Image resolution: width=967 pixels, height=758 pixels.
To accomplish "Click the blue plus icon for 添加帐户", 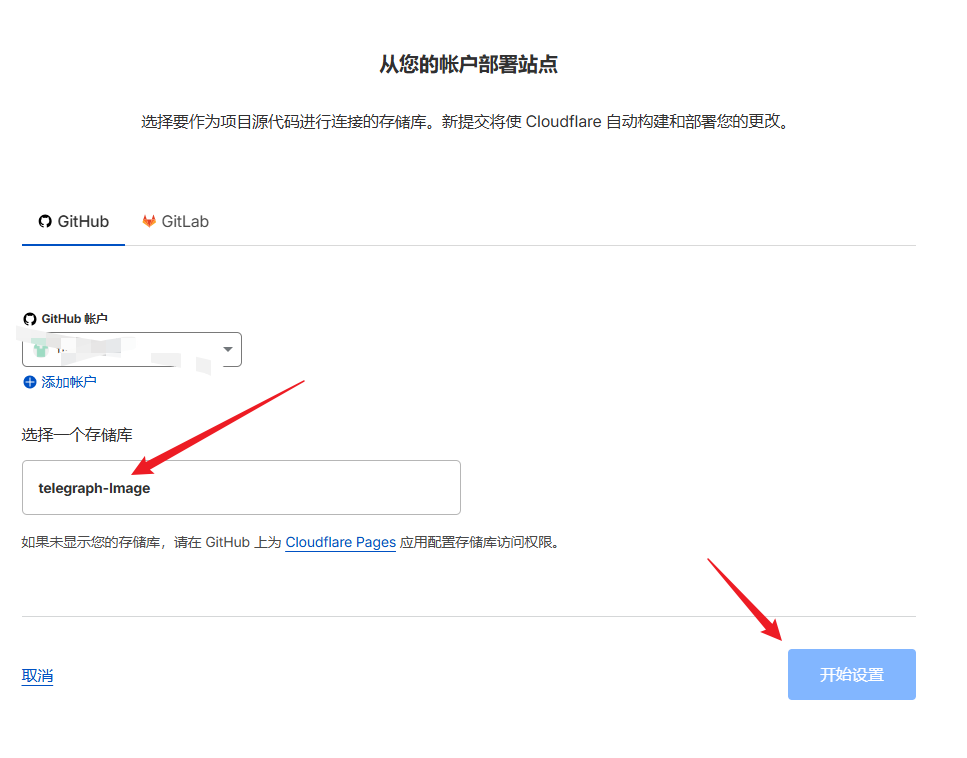I will [x=29, y=382].
